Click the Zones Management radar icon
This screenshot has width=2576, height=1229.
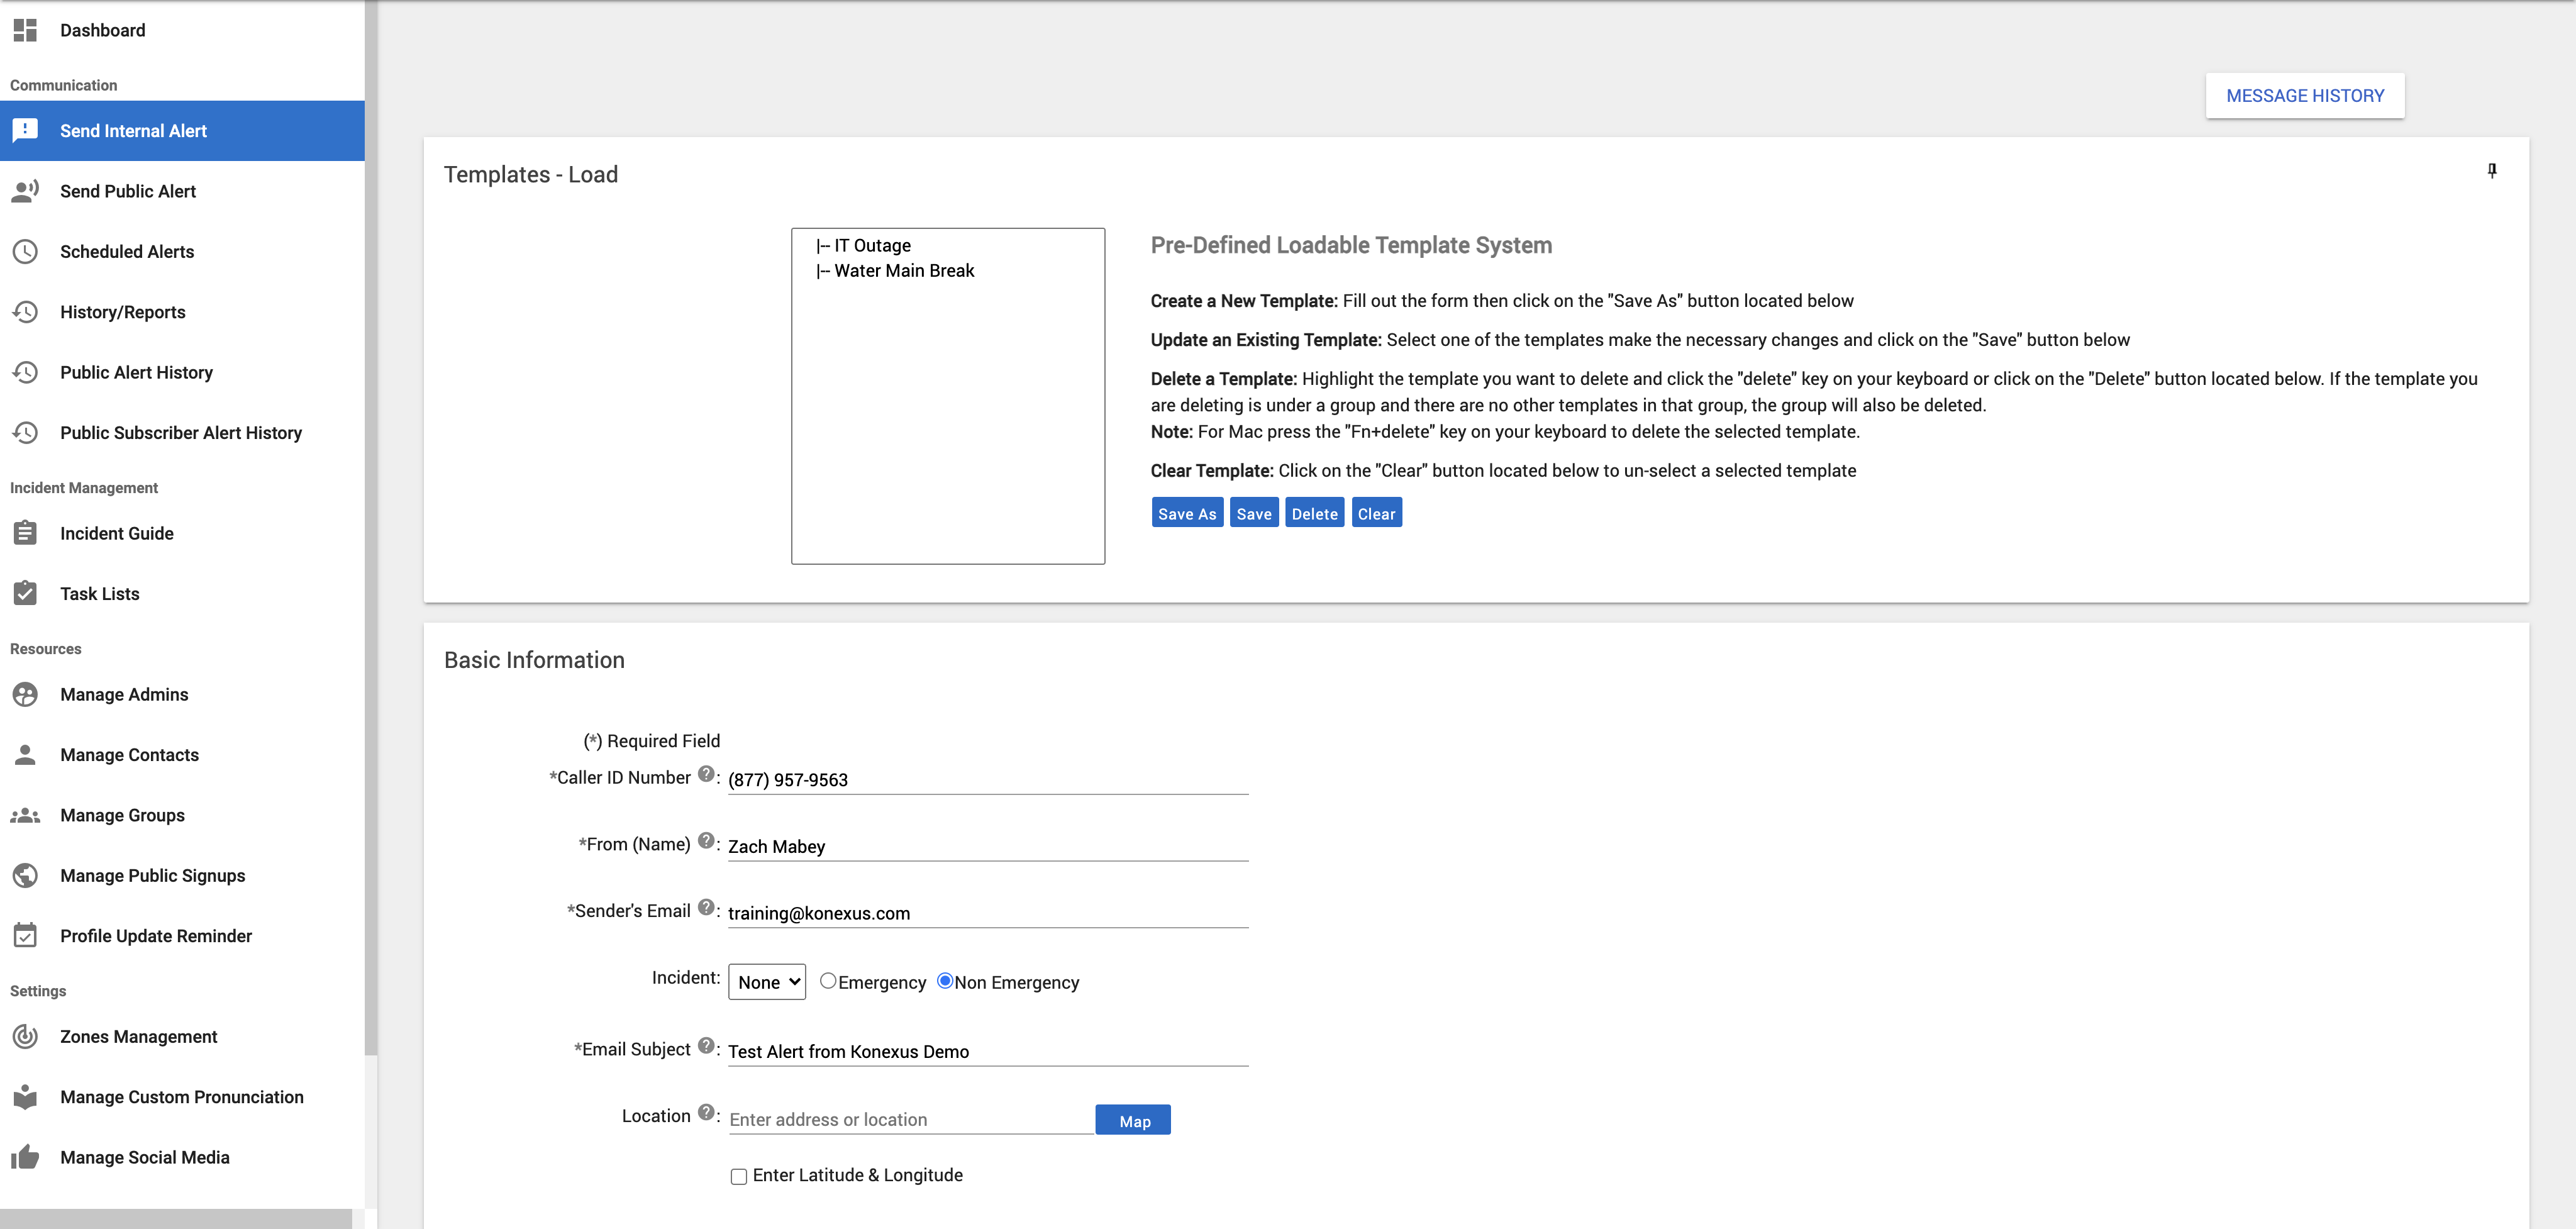coord(25,1036)
